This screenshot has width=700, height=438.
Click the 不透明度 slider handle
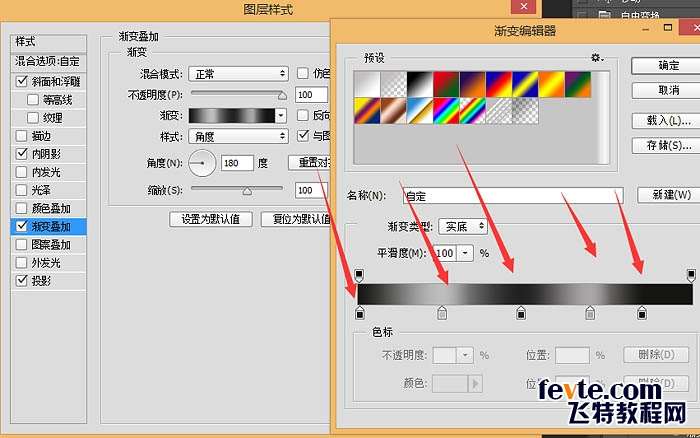[283, 95]
